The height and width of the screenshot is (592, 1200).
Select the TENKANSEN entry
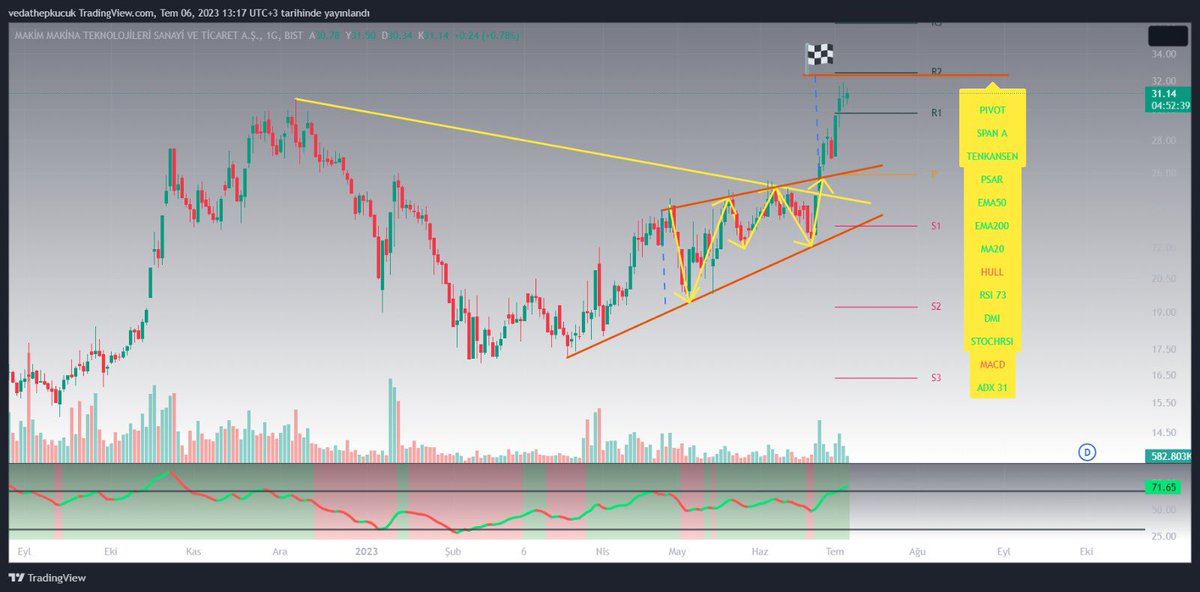992,157
